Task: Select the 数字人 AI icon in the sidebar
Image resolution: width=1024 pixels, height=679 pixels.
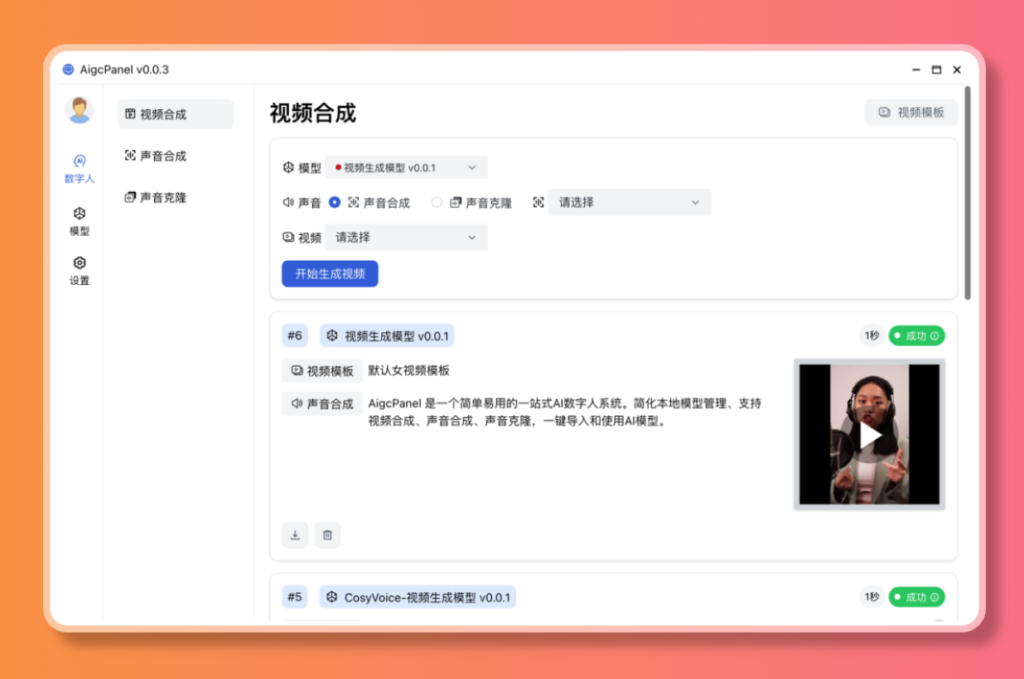Action: 80,160
